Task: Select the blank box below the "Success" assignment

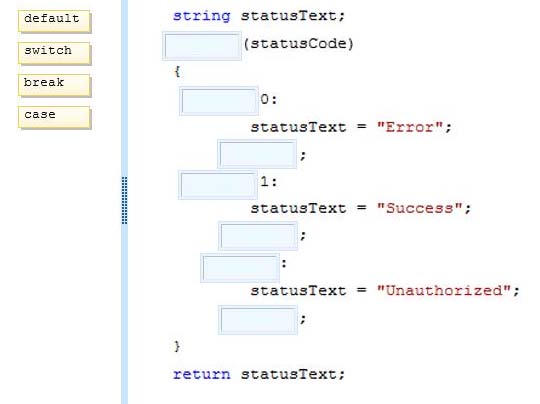Action: point(258,236)
